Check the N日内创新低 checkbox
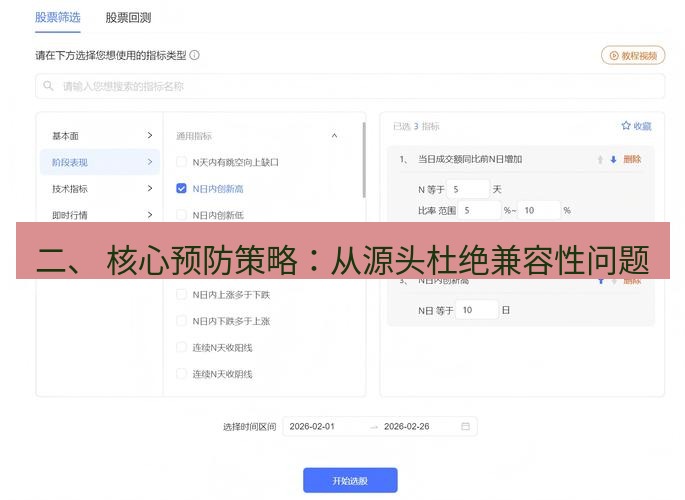 pos(181,215)
